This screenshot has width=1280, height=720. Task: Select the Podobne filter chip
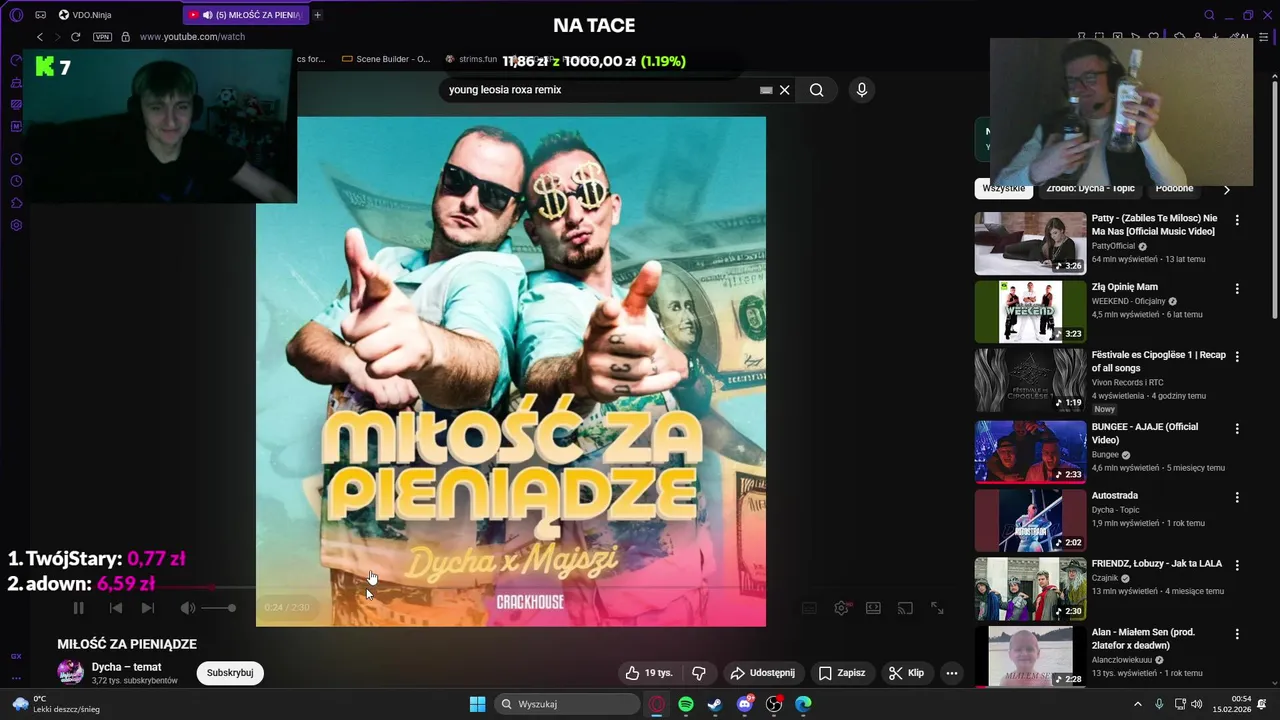pyautogui.click(x=1174, y=188)
